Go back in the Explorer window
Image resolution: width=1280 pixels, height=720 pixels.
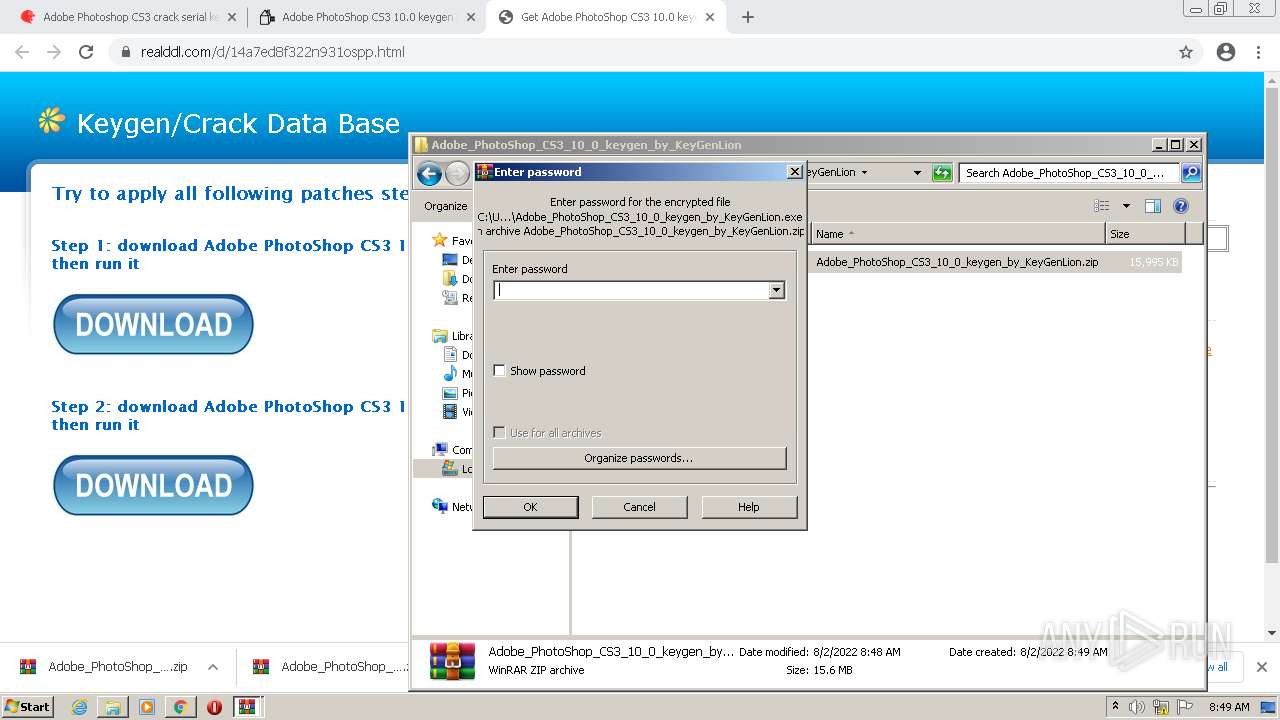(x=429, y=173)
